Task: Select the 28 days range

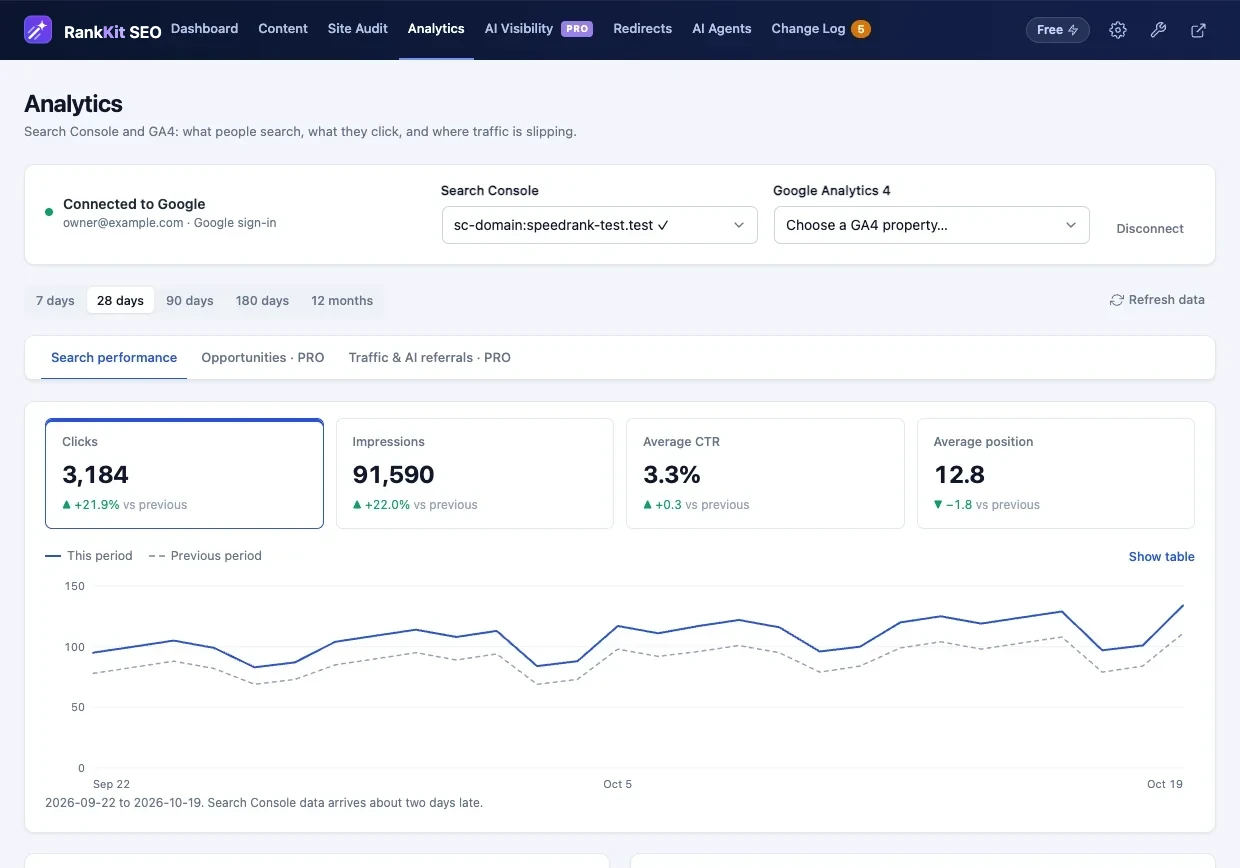Action: point(120,301)
